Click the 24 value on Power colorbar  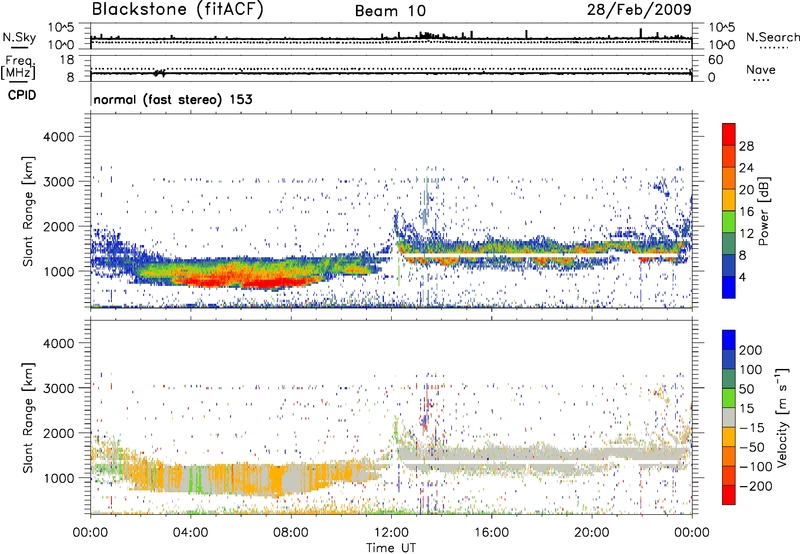746,168
